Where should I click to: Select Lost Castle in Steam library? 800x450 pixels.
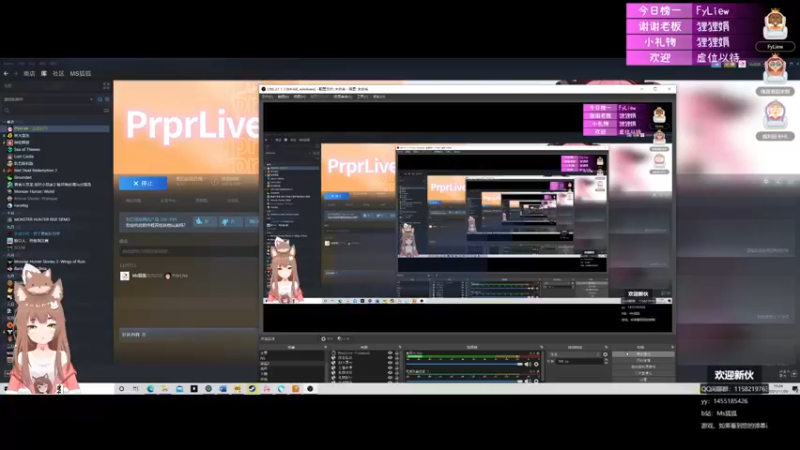click(x=23, y=157)
